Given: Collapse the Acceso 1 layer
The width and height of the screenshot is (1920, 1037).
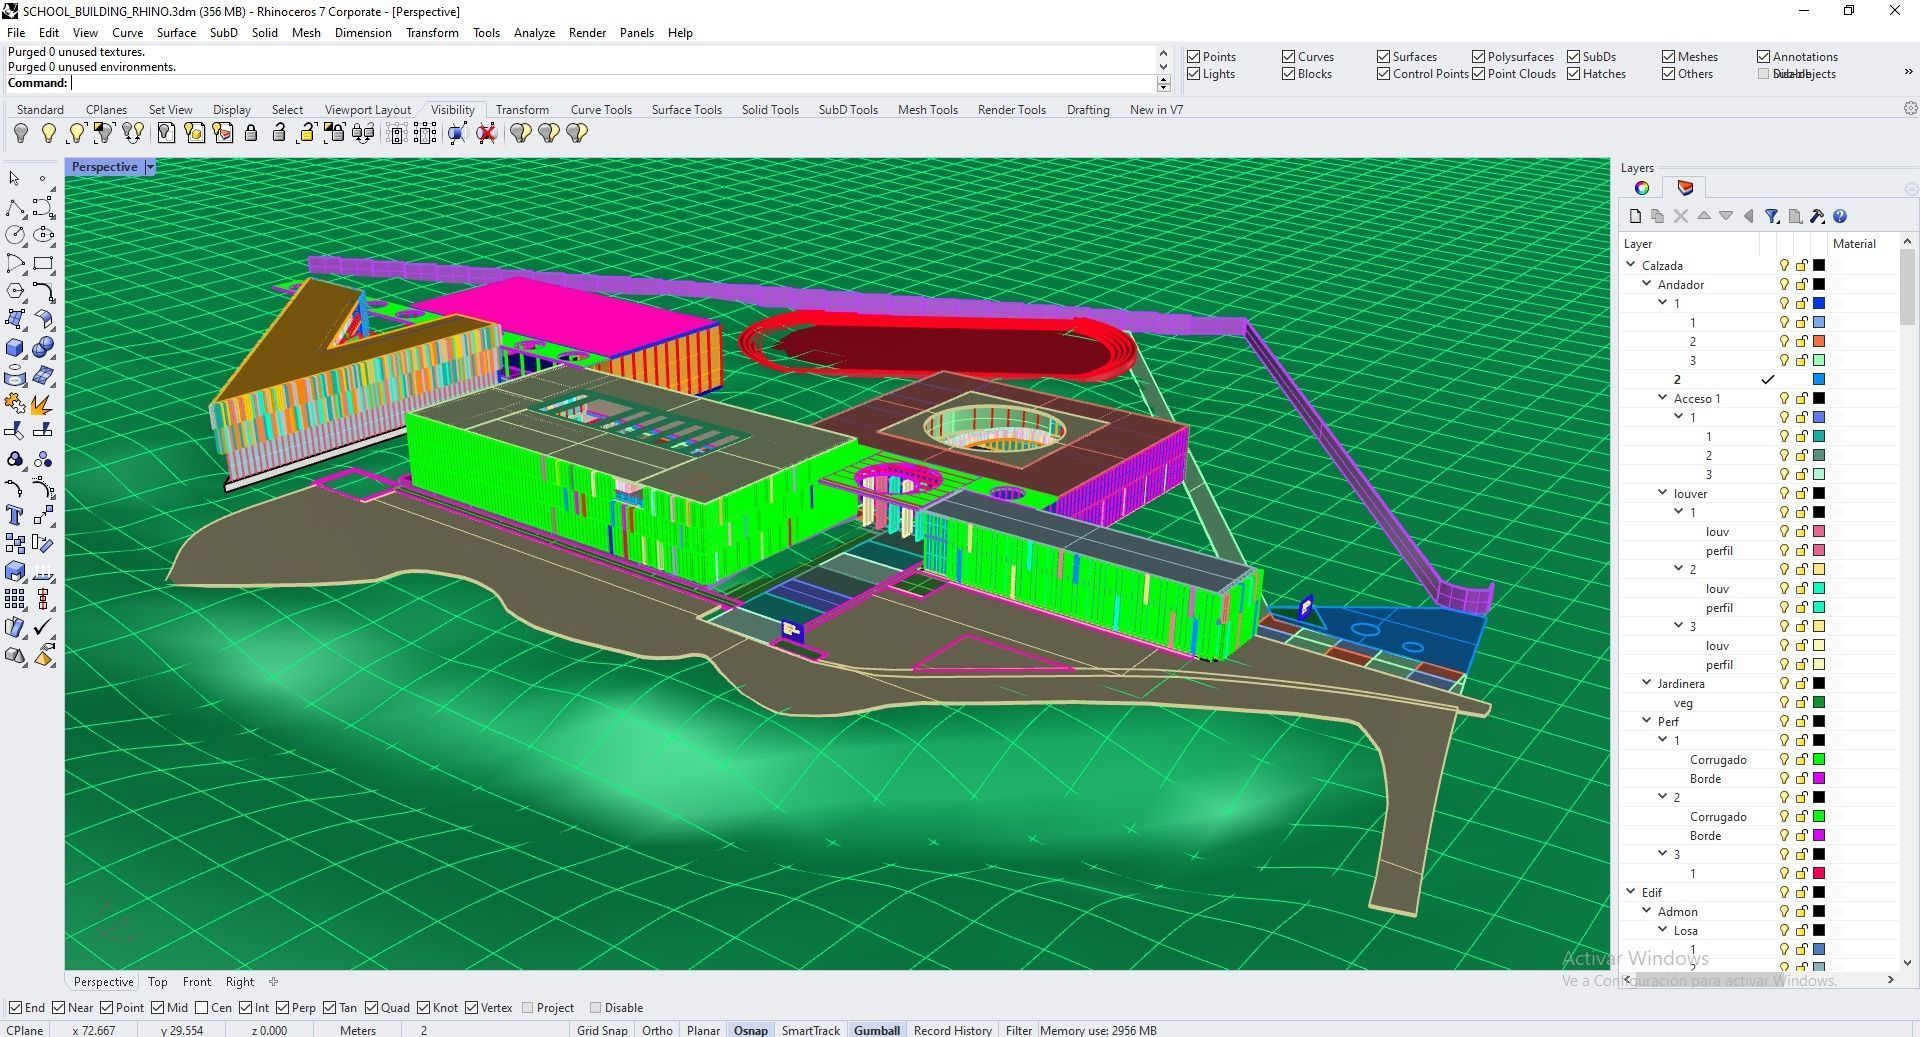Looking at the screenshot, I should point(1663,398).
